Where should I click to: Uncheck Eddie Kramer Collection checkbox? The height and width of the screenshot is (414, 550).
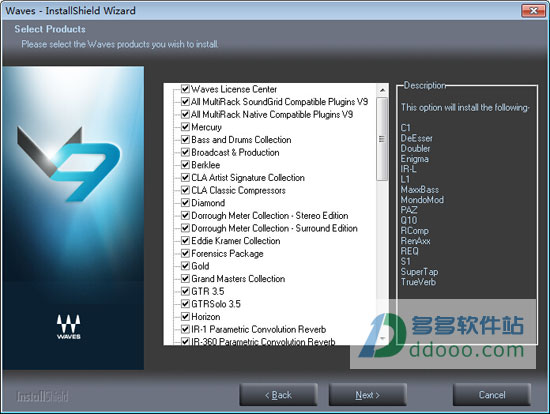click(x=185, y=240)
